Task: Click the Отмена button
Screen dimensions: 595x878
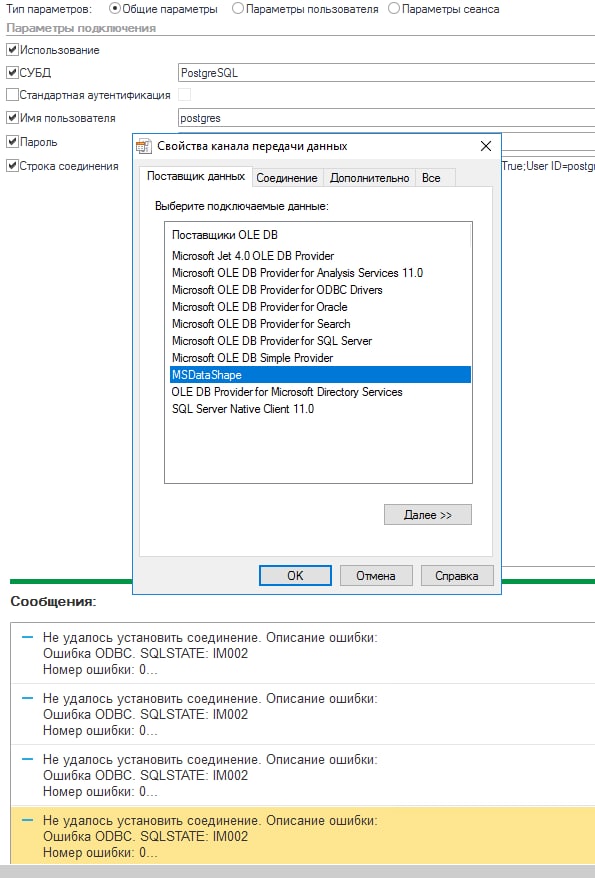Action: pyautogui.click(x=376, y=576)
